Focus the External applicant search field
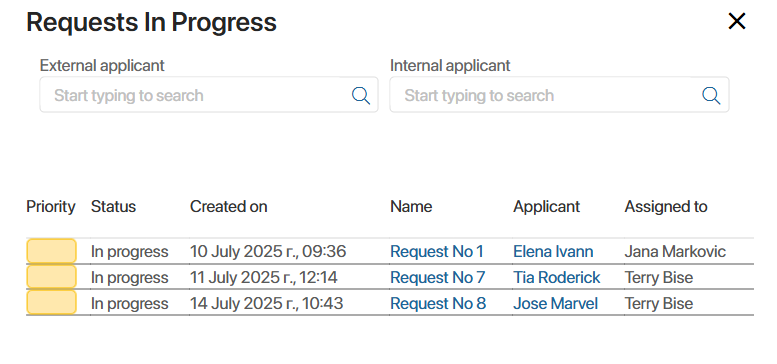The height and width of the screenshot is (364, 777). (x=209, y=95)
